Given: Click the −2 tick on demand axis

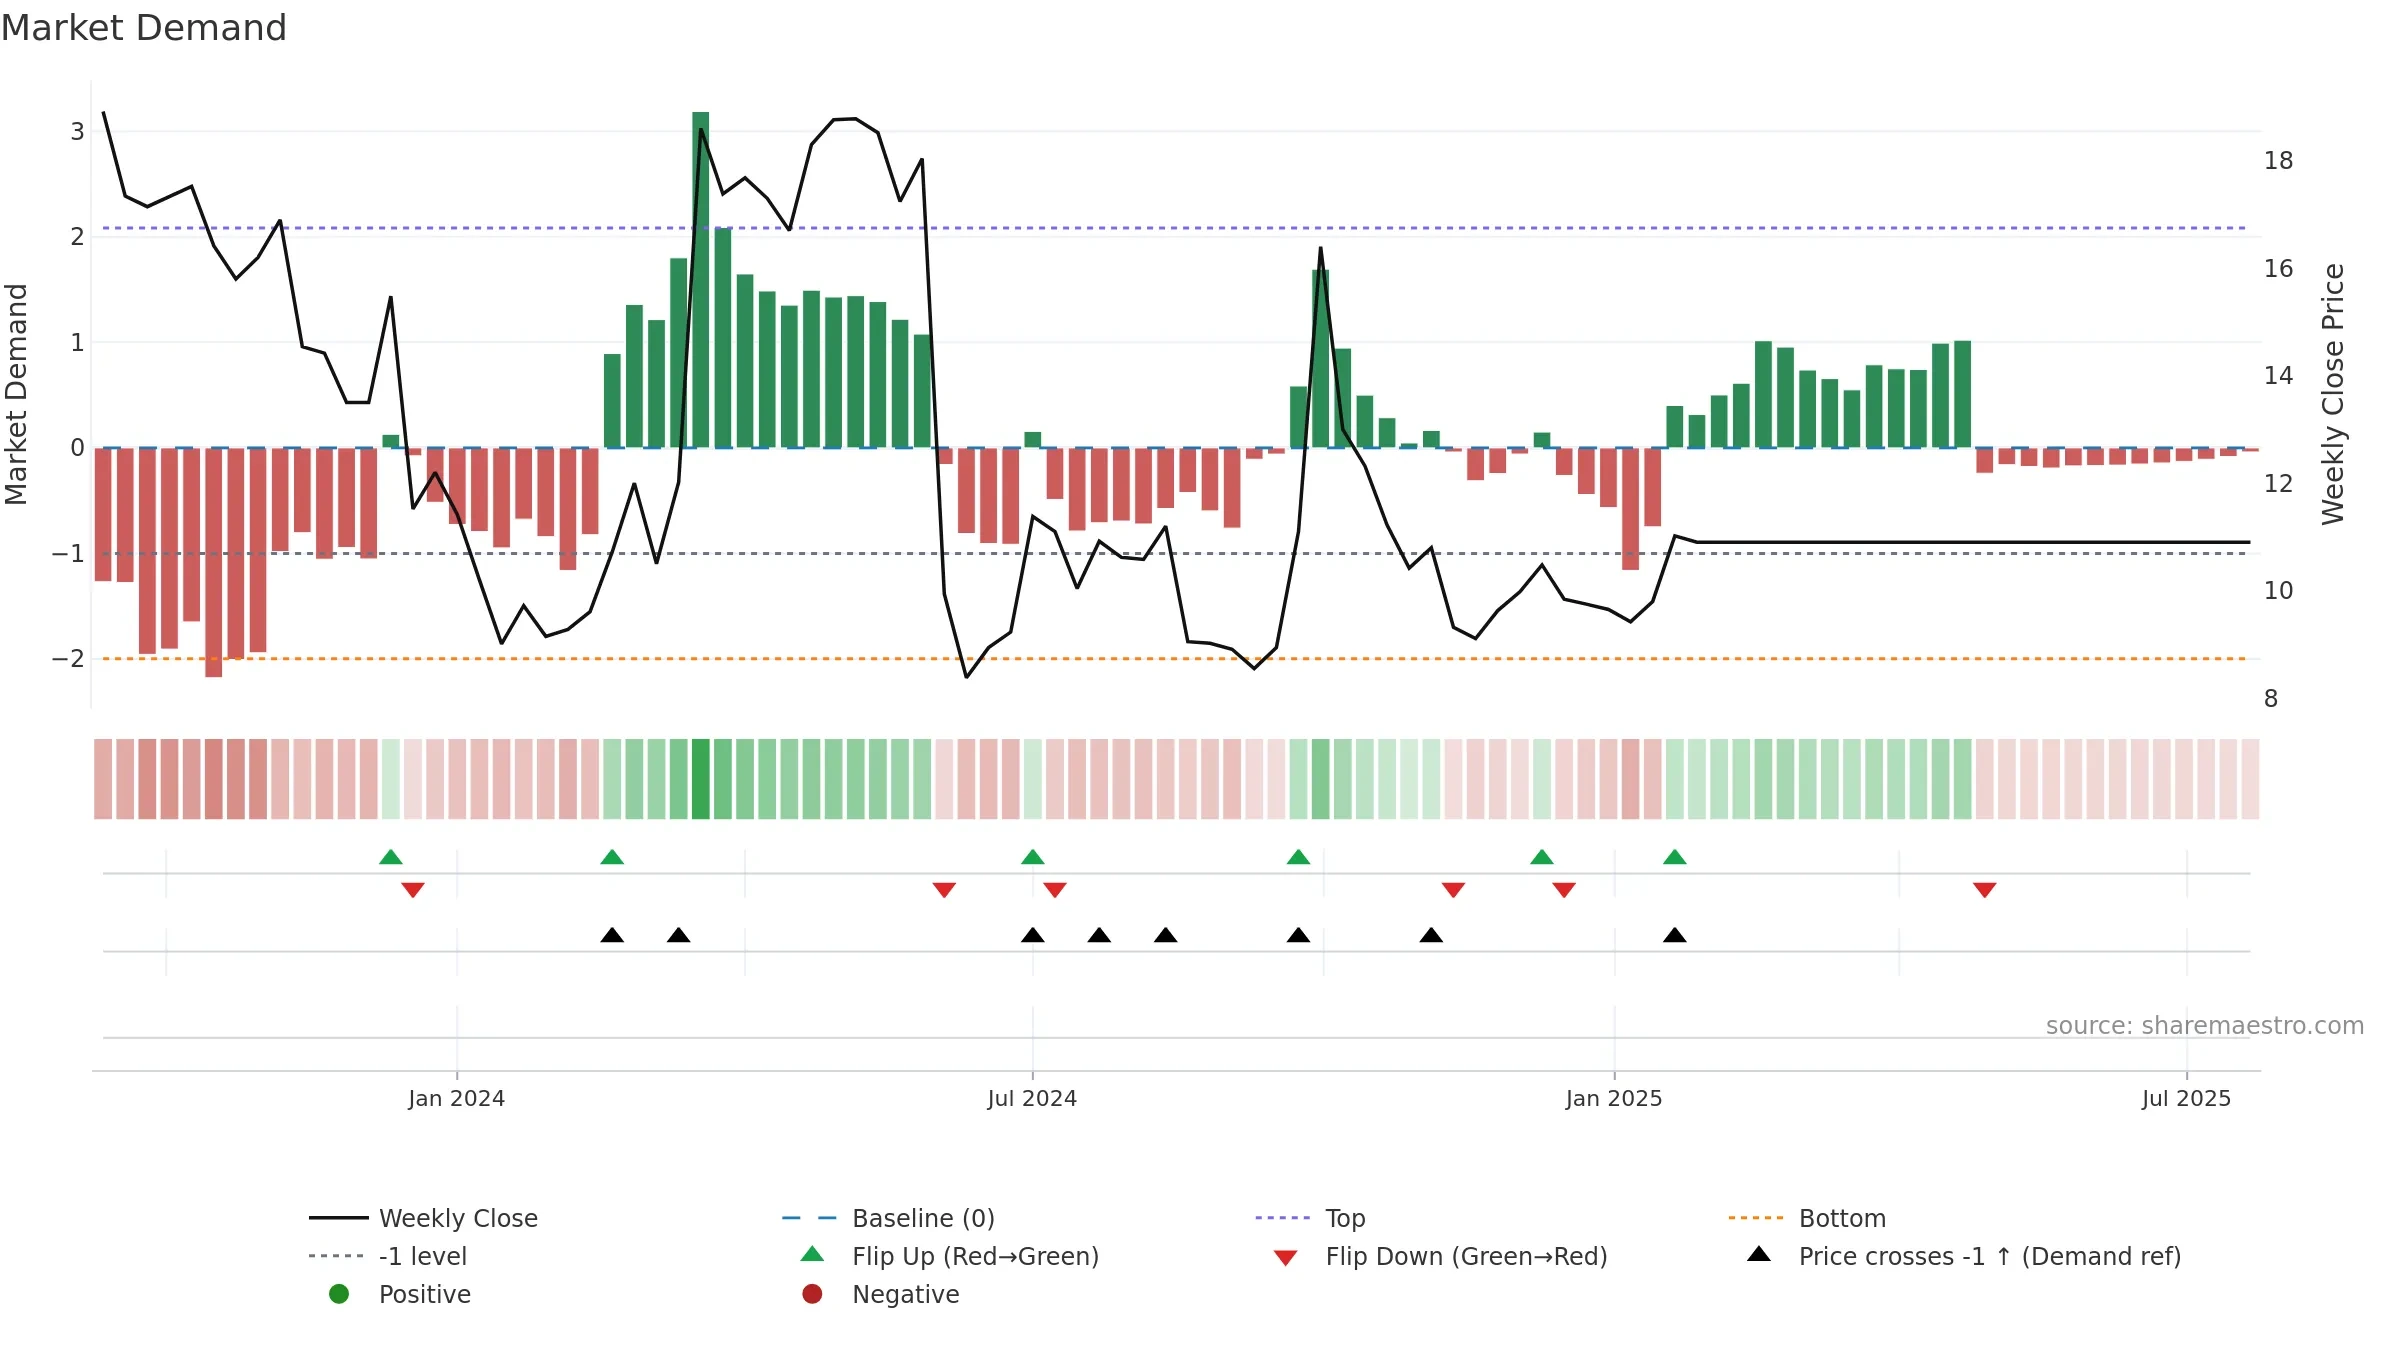Looking at the screenshot, I should click(x=68, y=658).
